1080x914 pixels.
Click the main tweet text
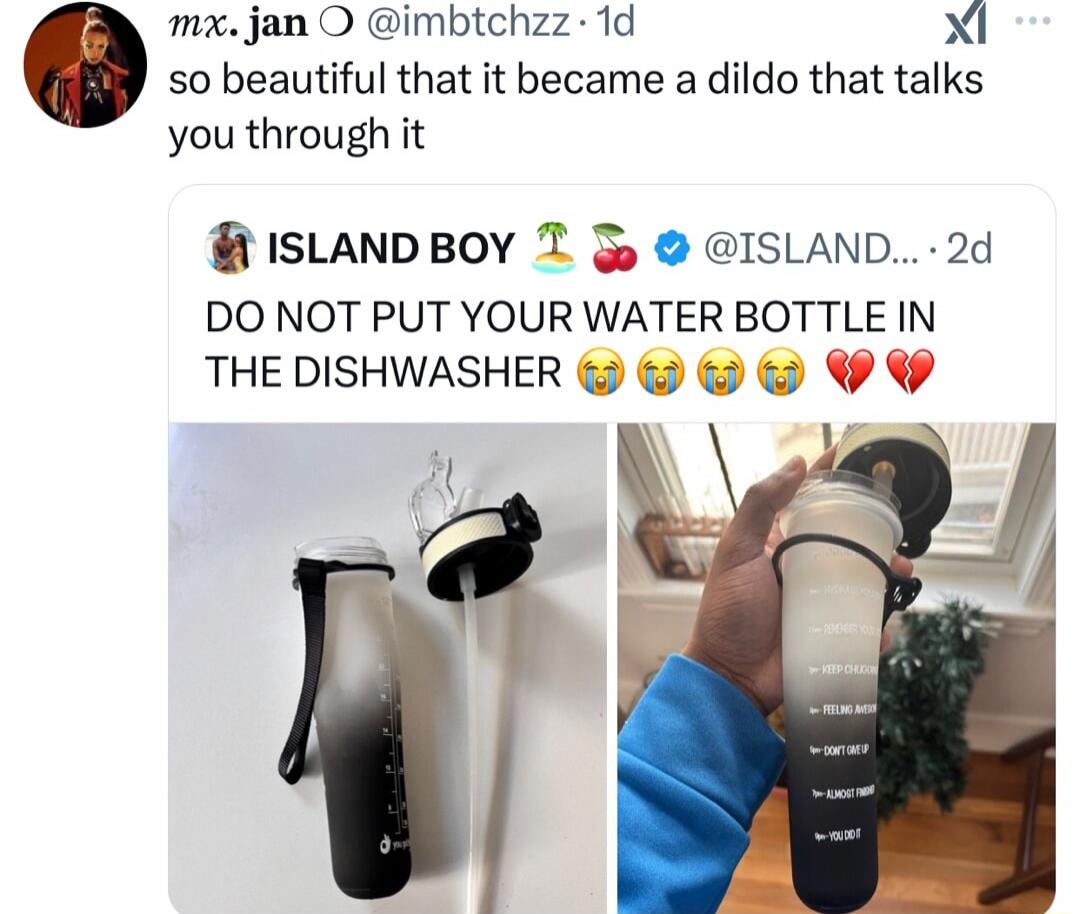tap(576, 106)
